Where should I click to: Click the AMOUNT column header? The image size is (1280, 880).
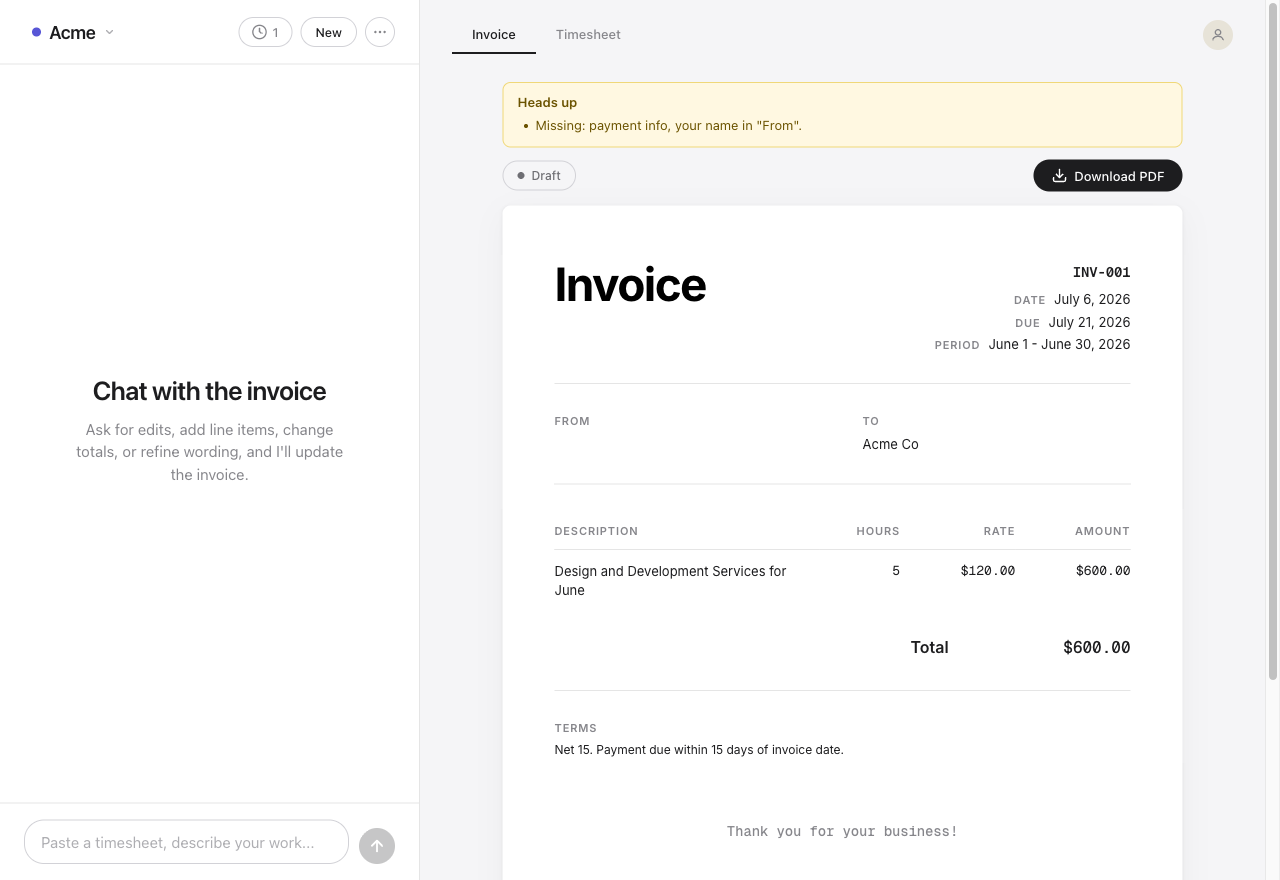[x=1102, y=531]
